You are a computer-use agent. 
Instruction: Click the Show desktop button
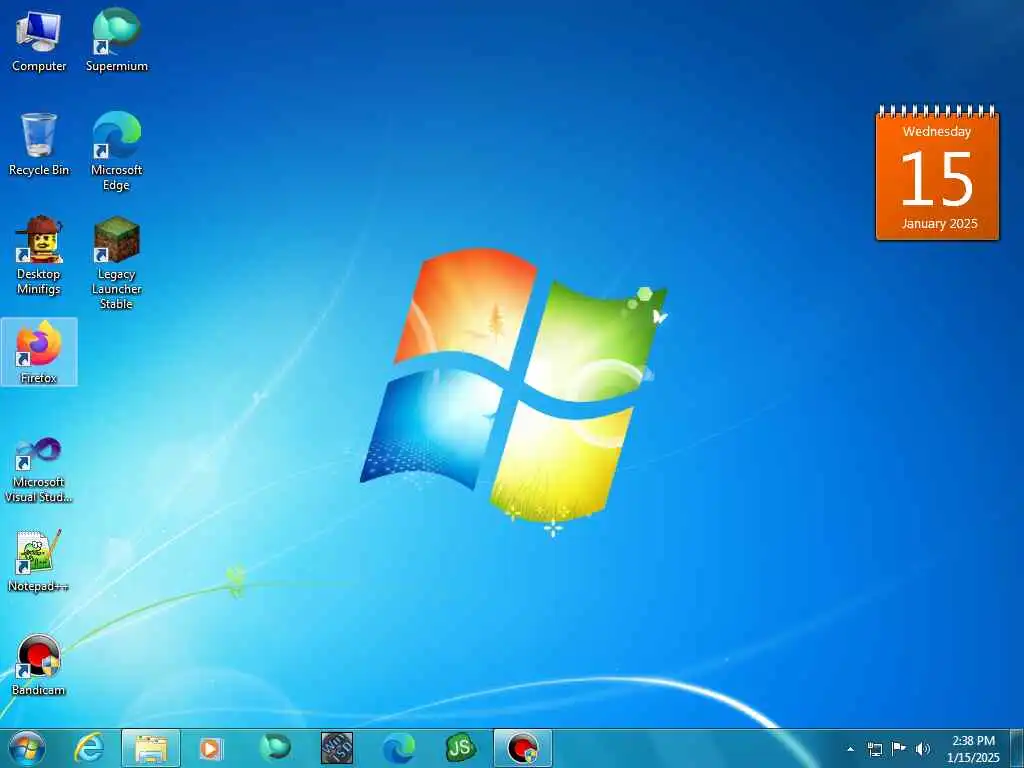tap(1017, 748)
